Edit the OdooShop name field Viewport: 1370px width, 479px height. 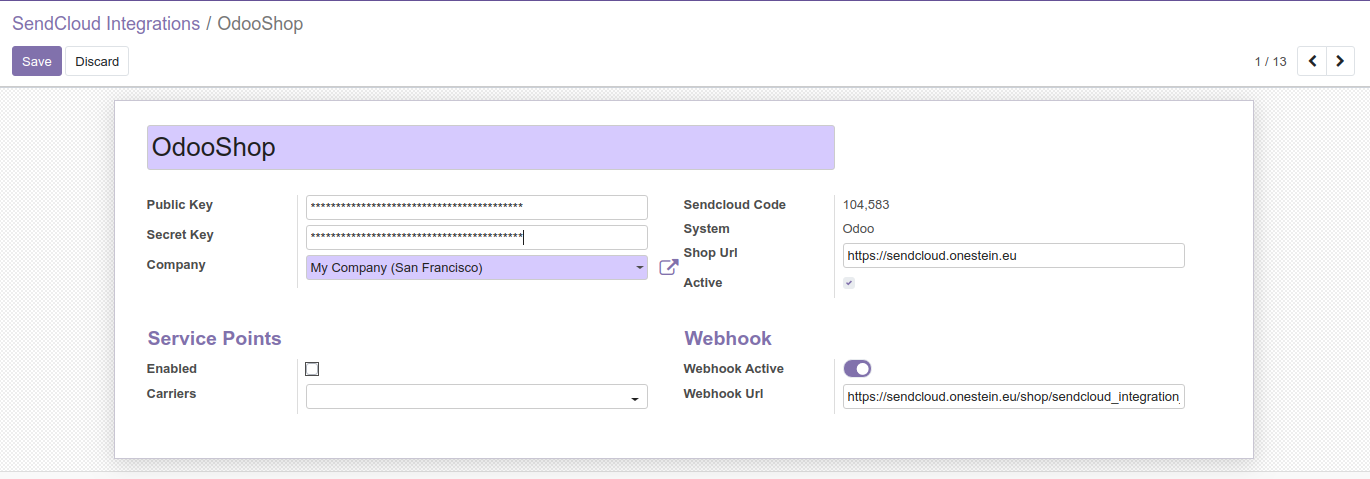(491, 147)
